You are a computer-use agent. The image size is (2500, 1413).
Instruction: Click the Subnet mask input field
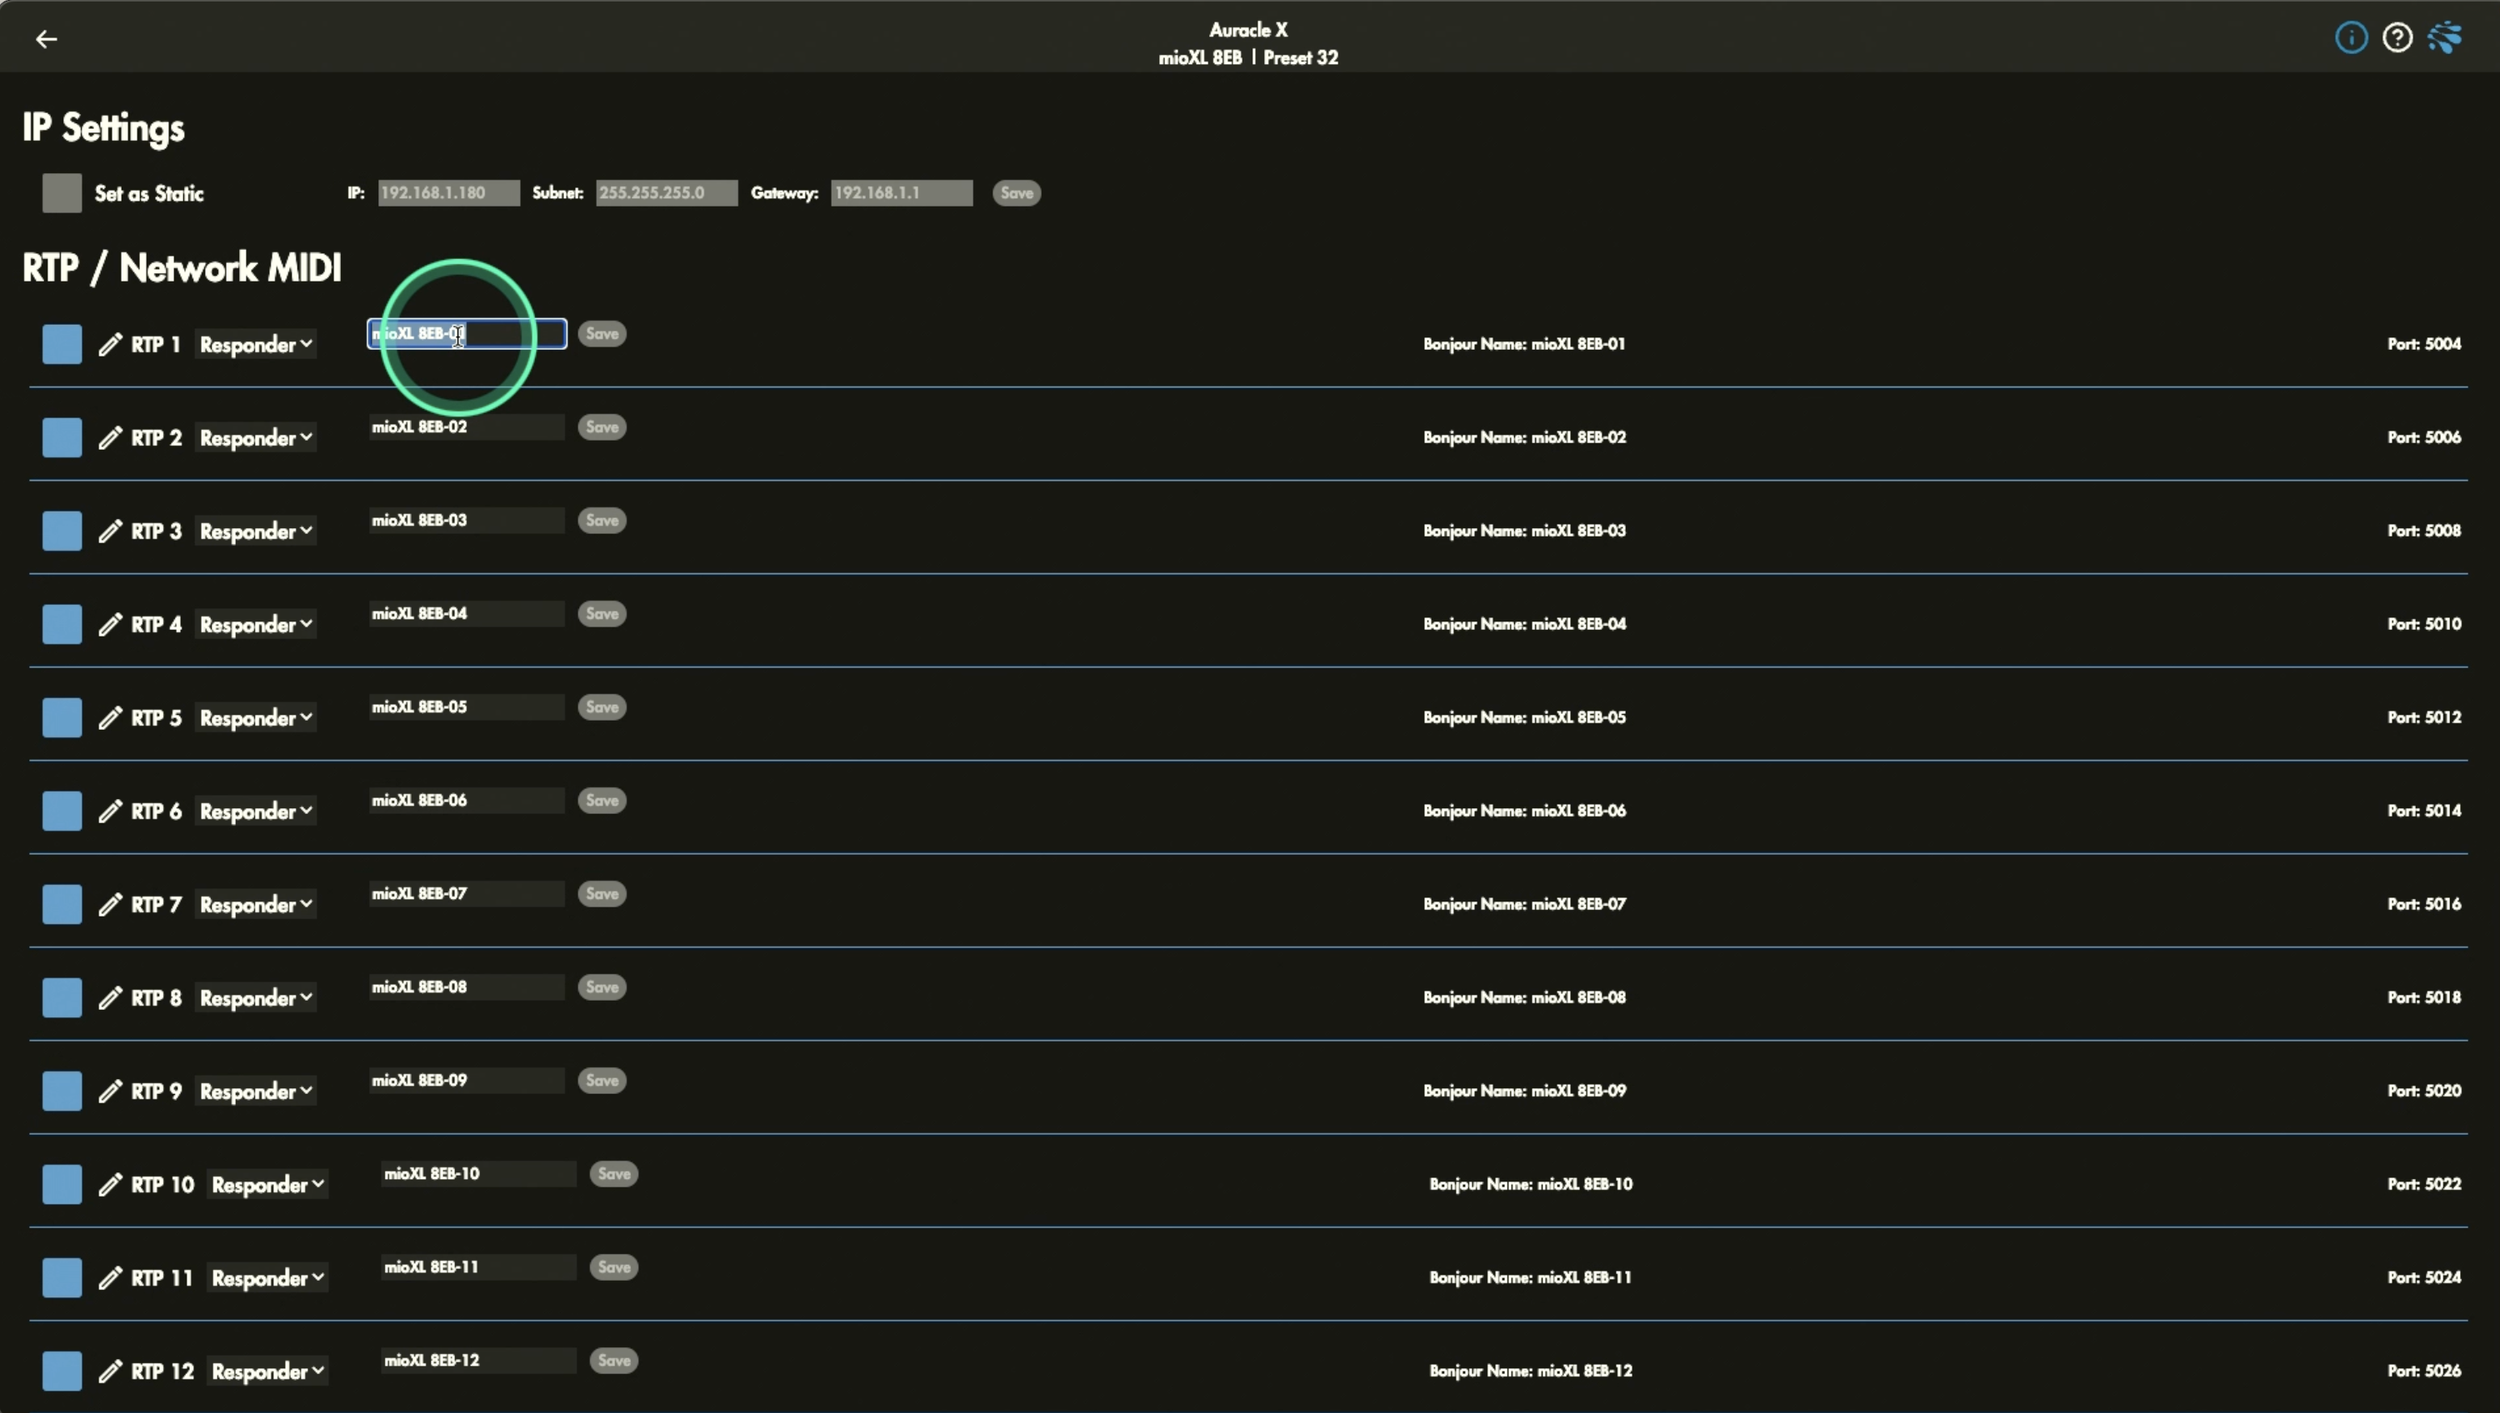click(666, 193)
